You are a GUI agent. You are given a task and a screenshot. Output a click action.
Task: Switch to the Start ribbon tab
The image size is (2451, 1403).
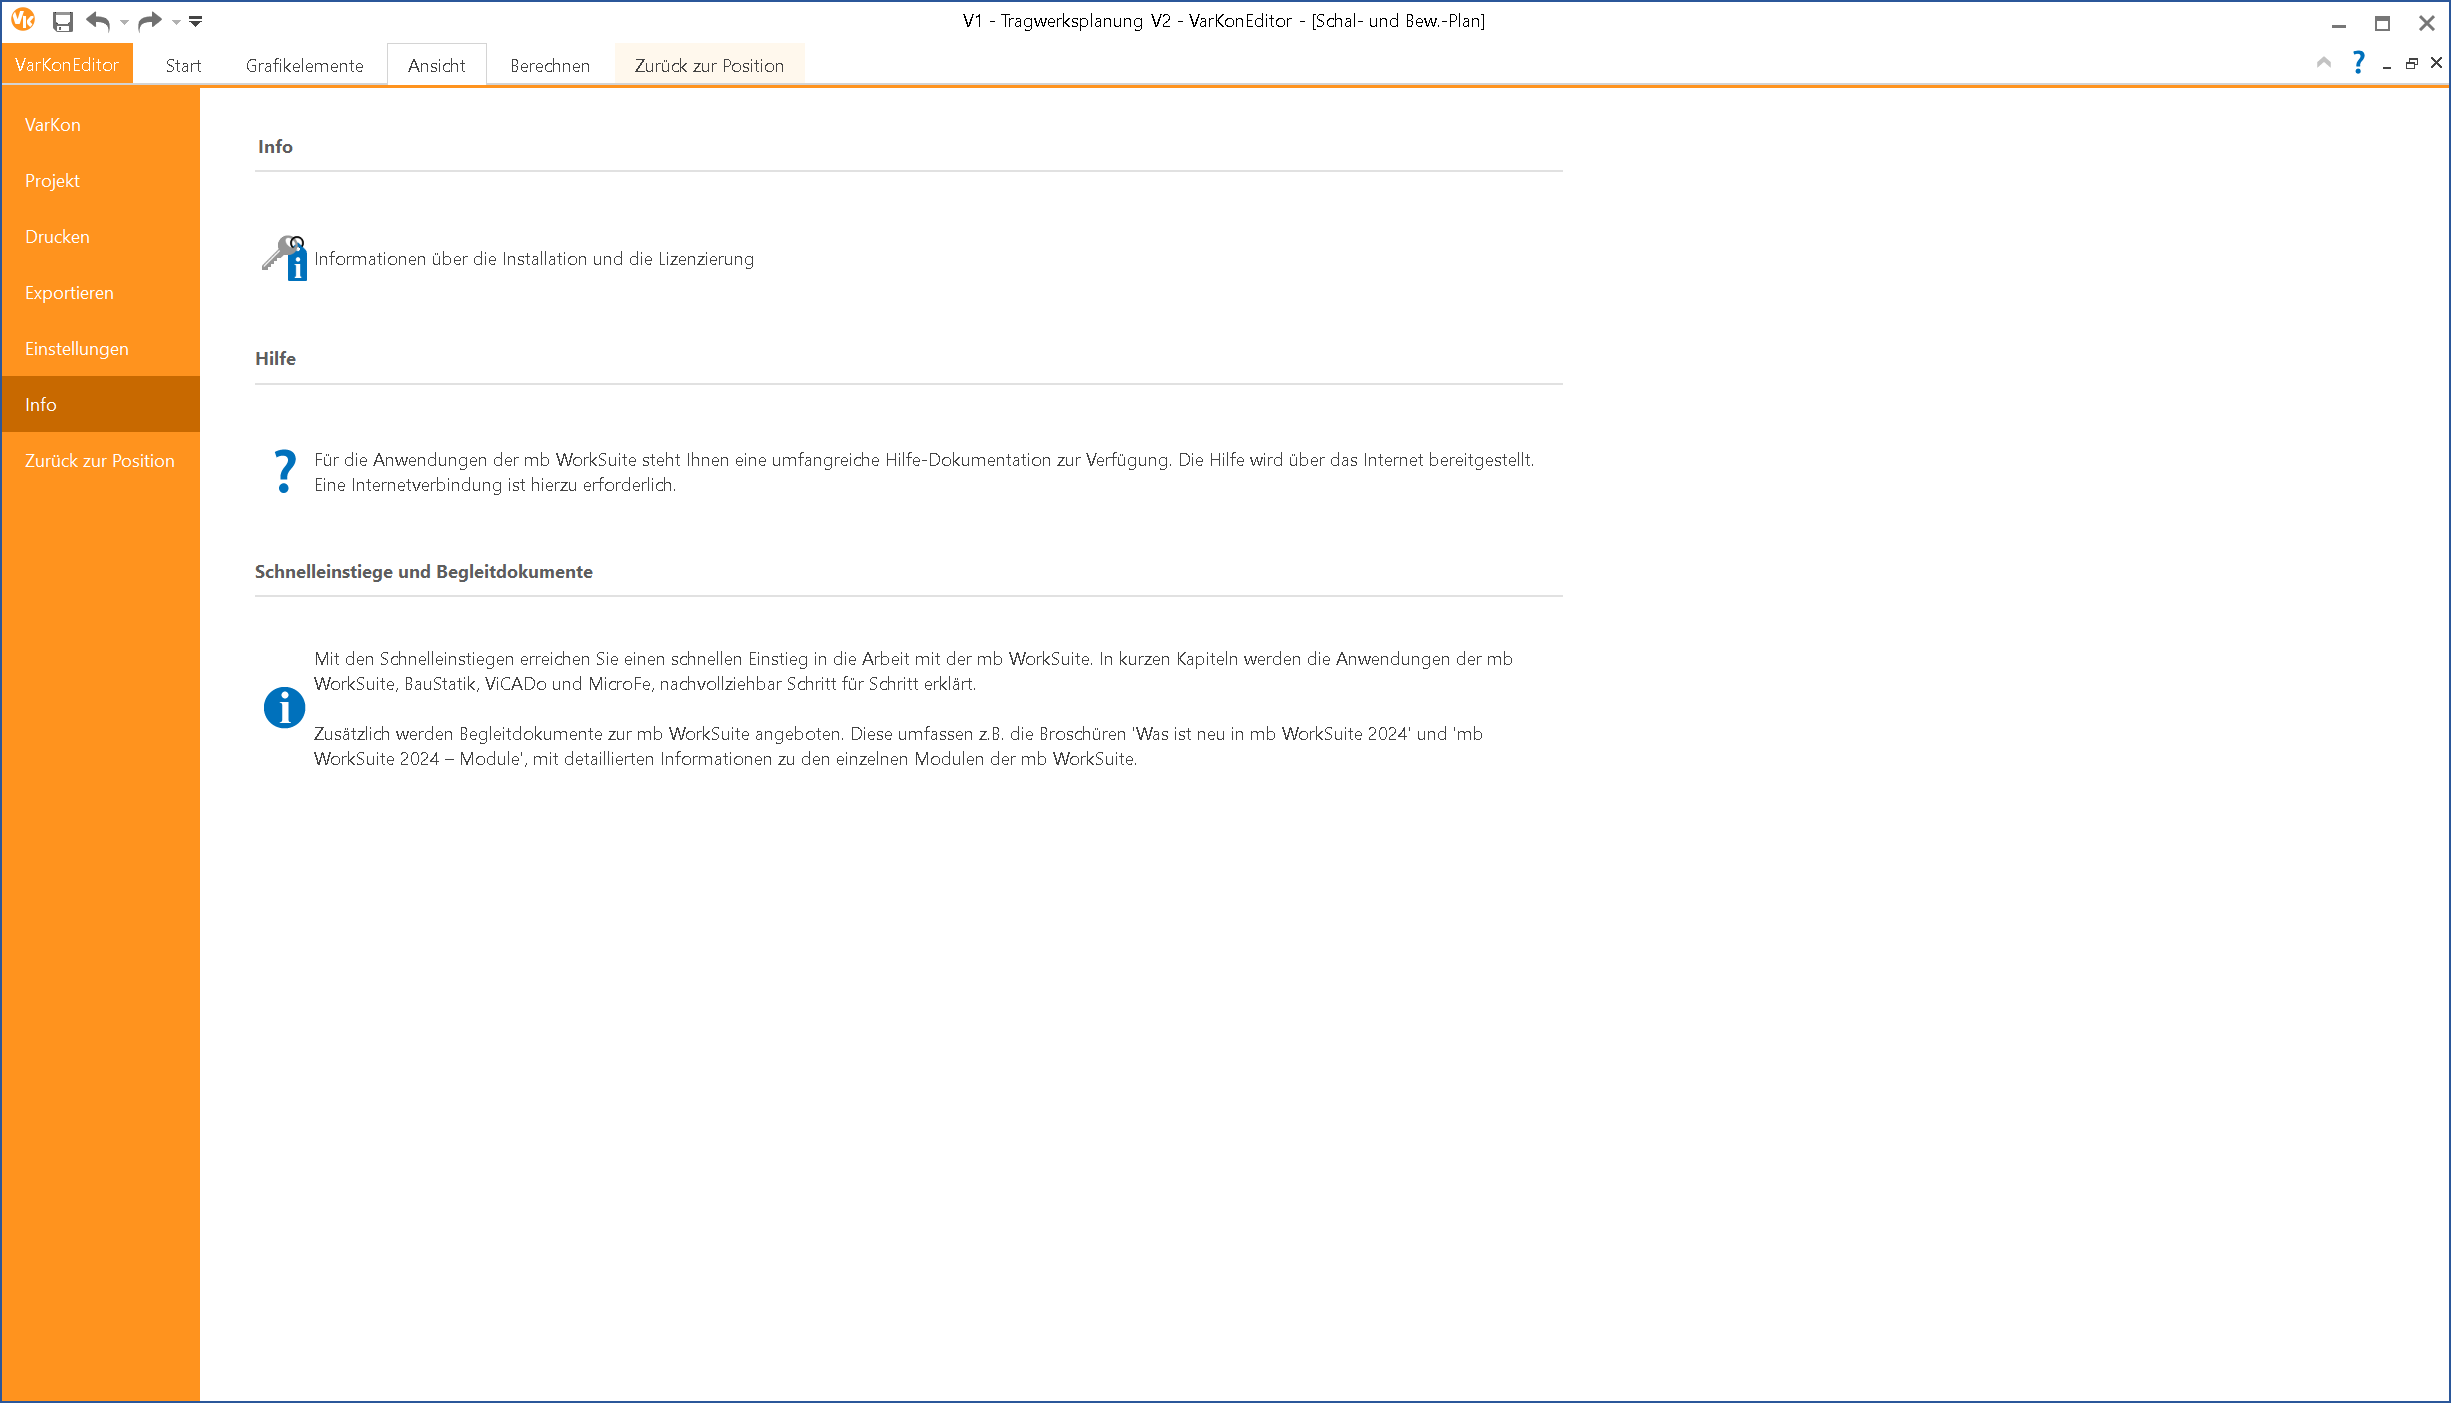[x=183, y=66]
